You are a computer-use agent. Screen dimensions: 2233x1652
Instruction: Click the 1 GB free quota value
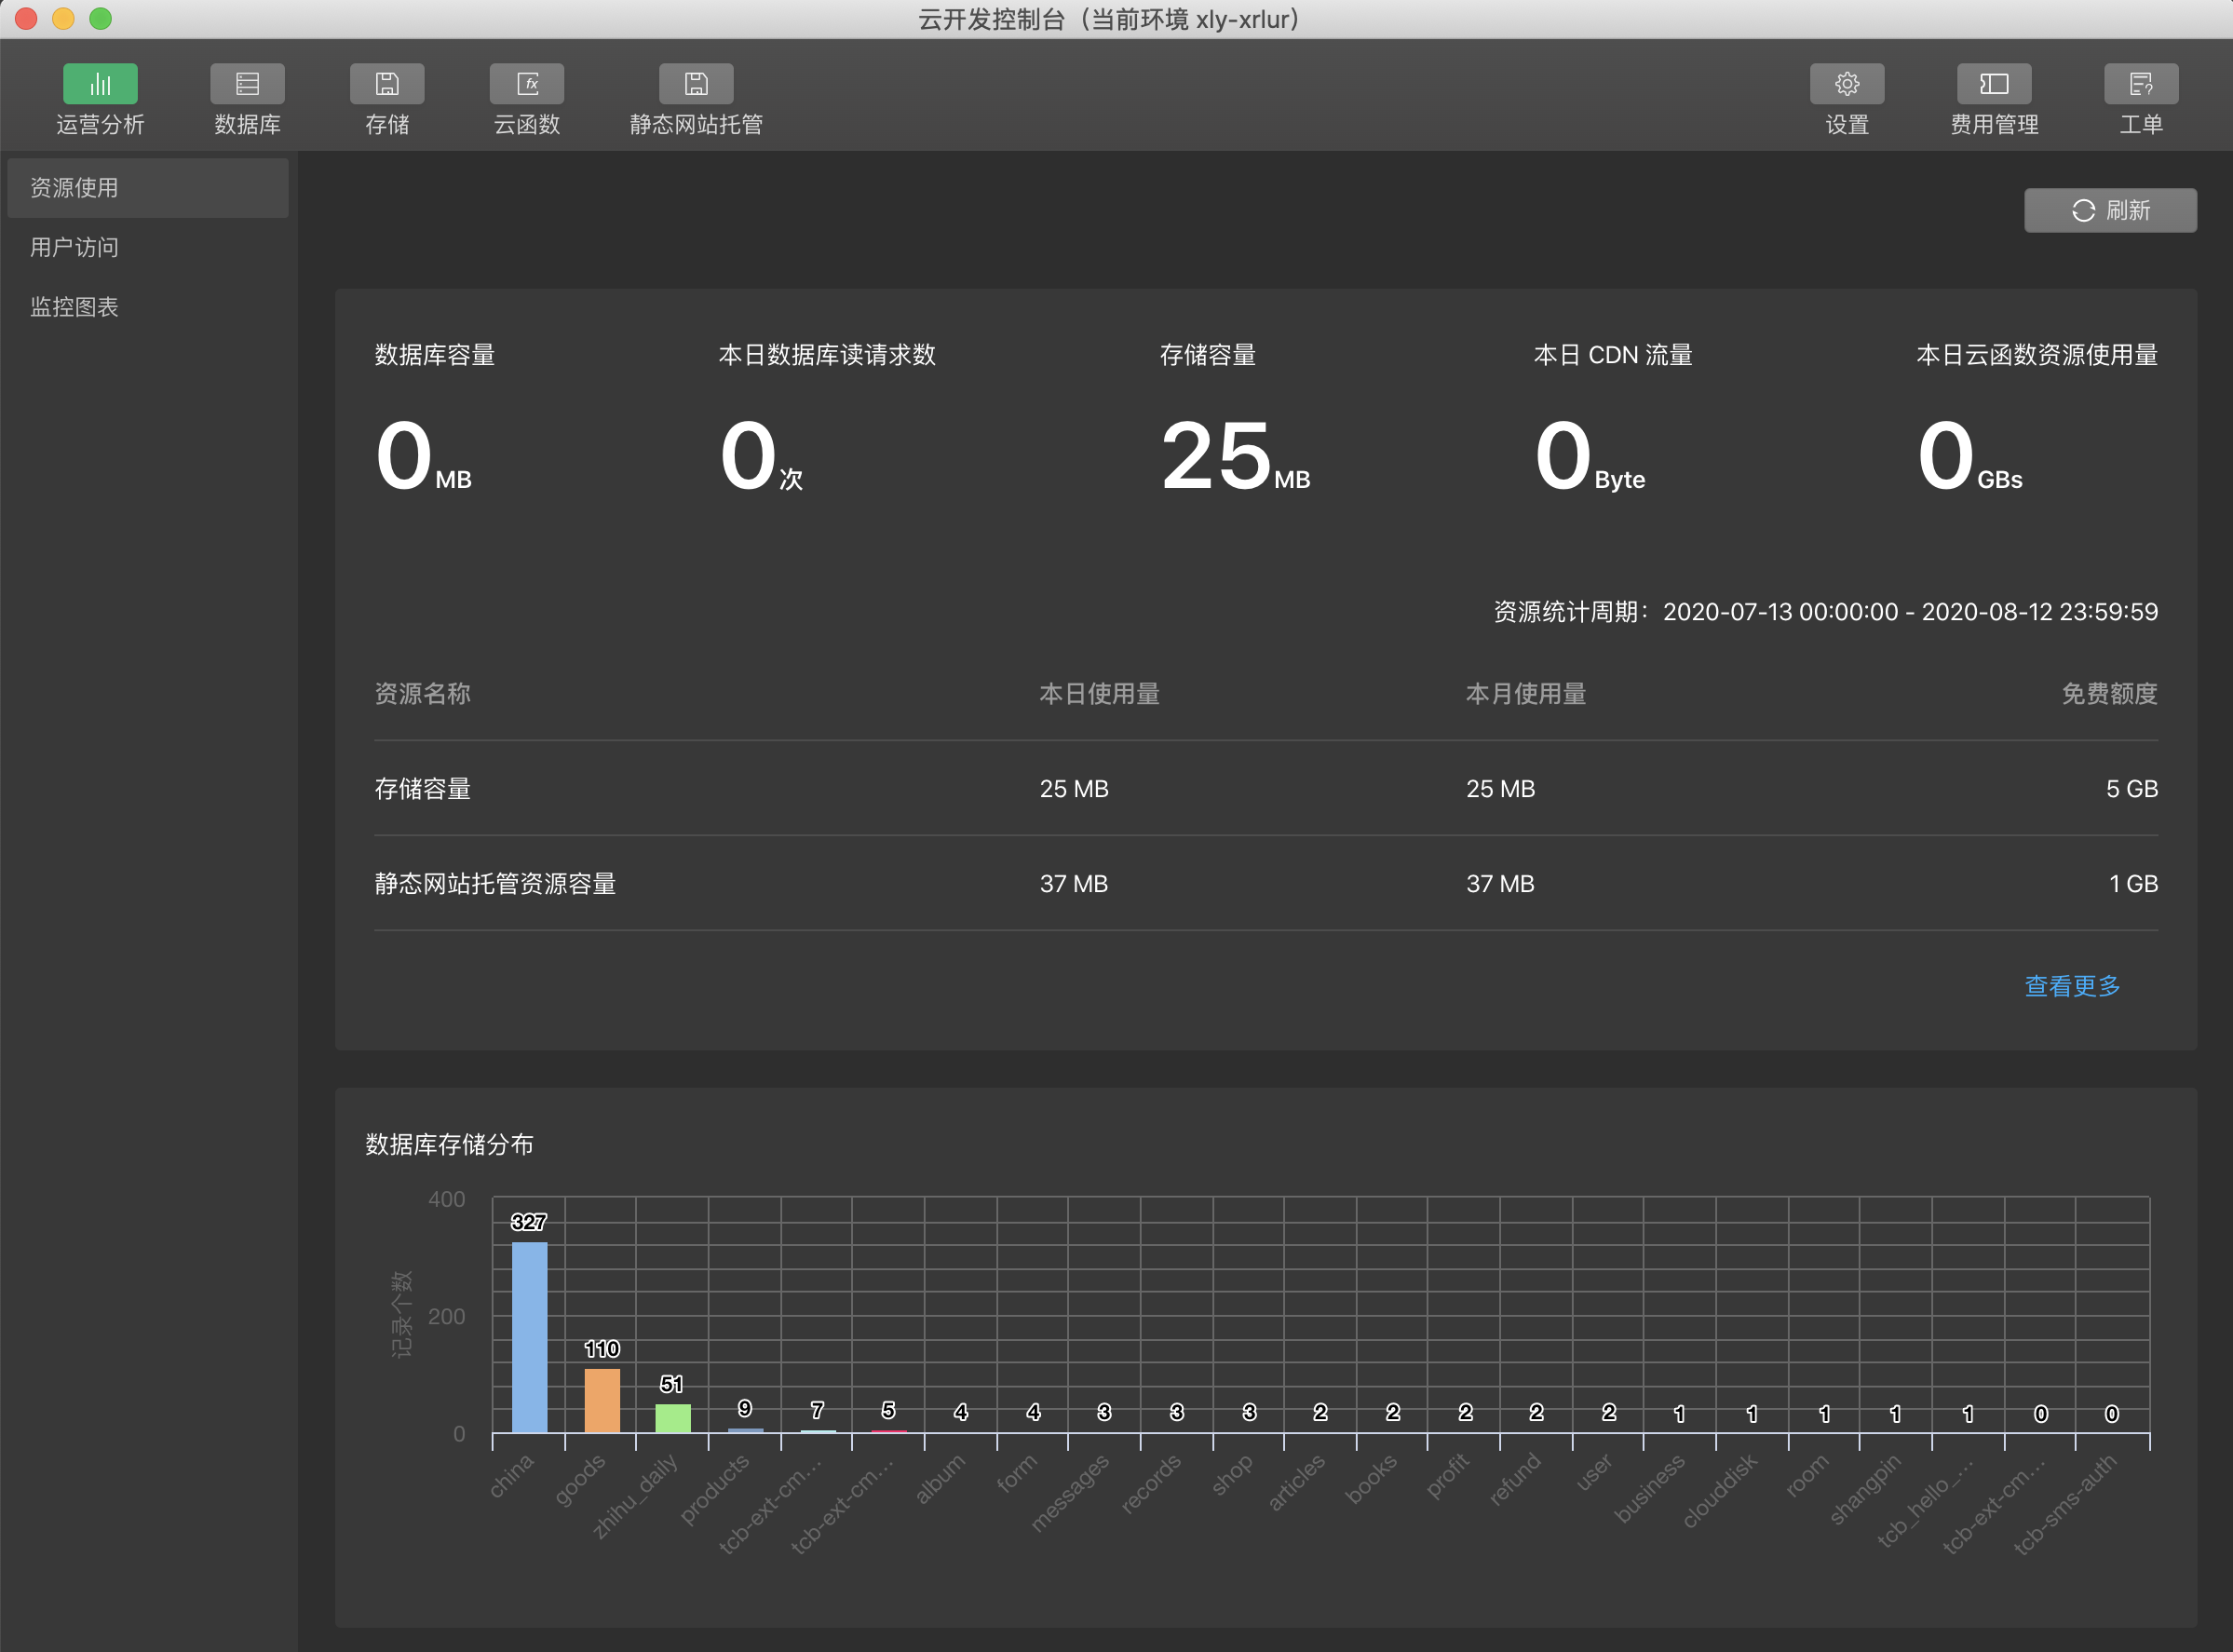coord(2133,884)
